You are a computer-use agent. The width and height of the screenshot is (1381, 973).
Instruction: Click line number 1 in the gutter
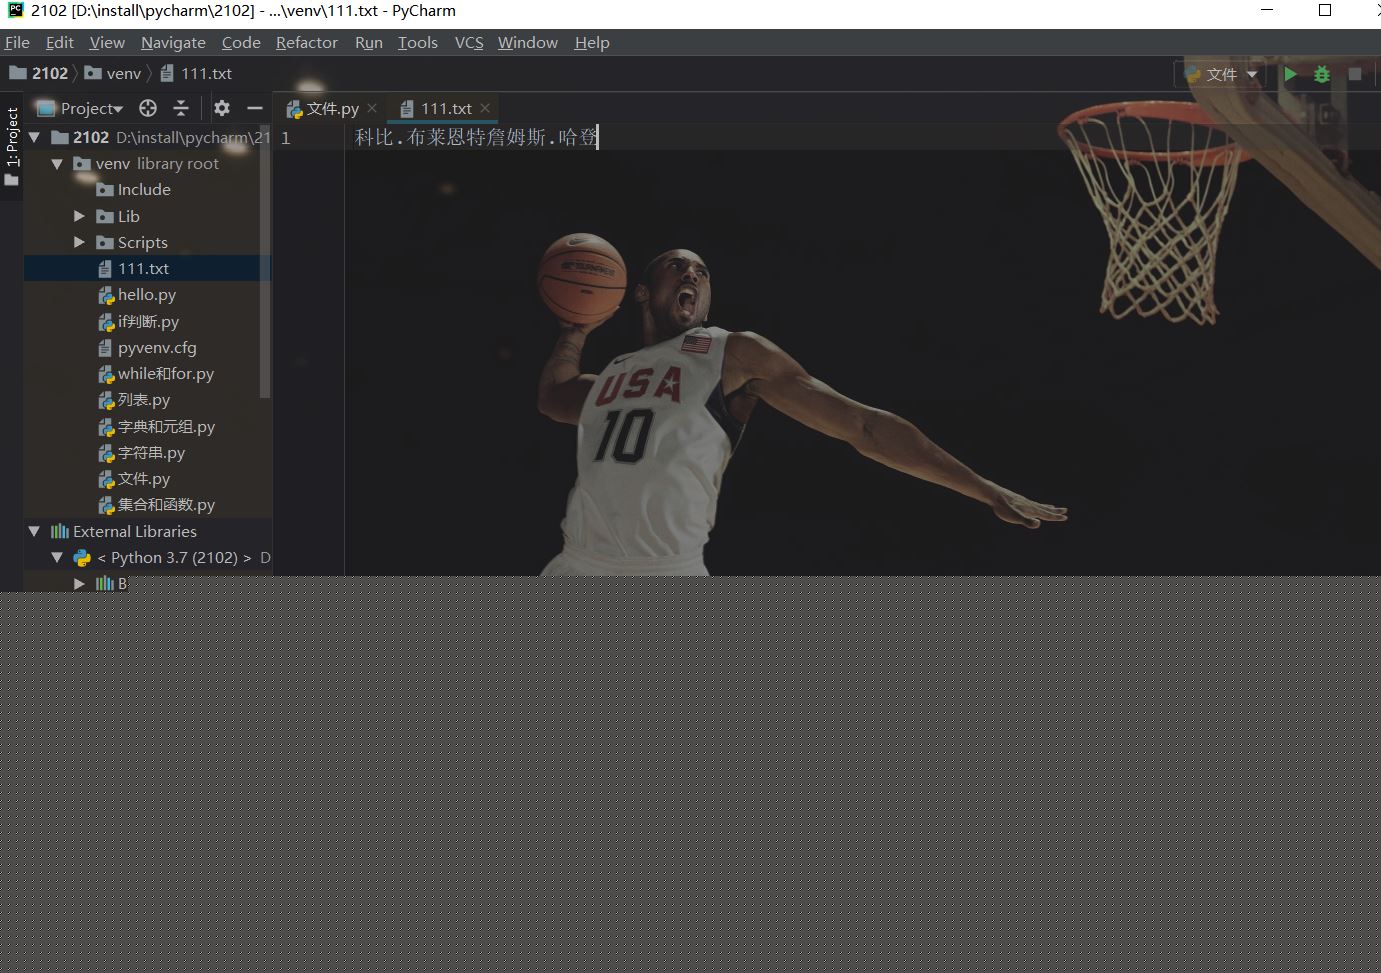[x=286, y=138]
